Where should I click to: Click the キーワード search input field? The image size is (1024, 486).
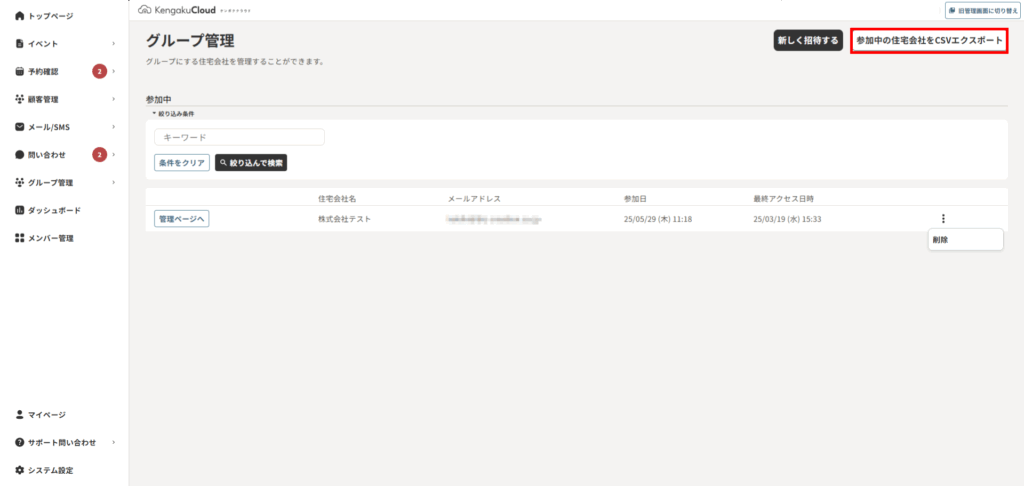239,137
